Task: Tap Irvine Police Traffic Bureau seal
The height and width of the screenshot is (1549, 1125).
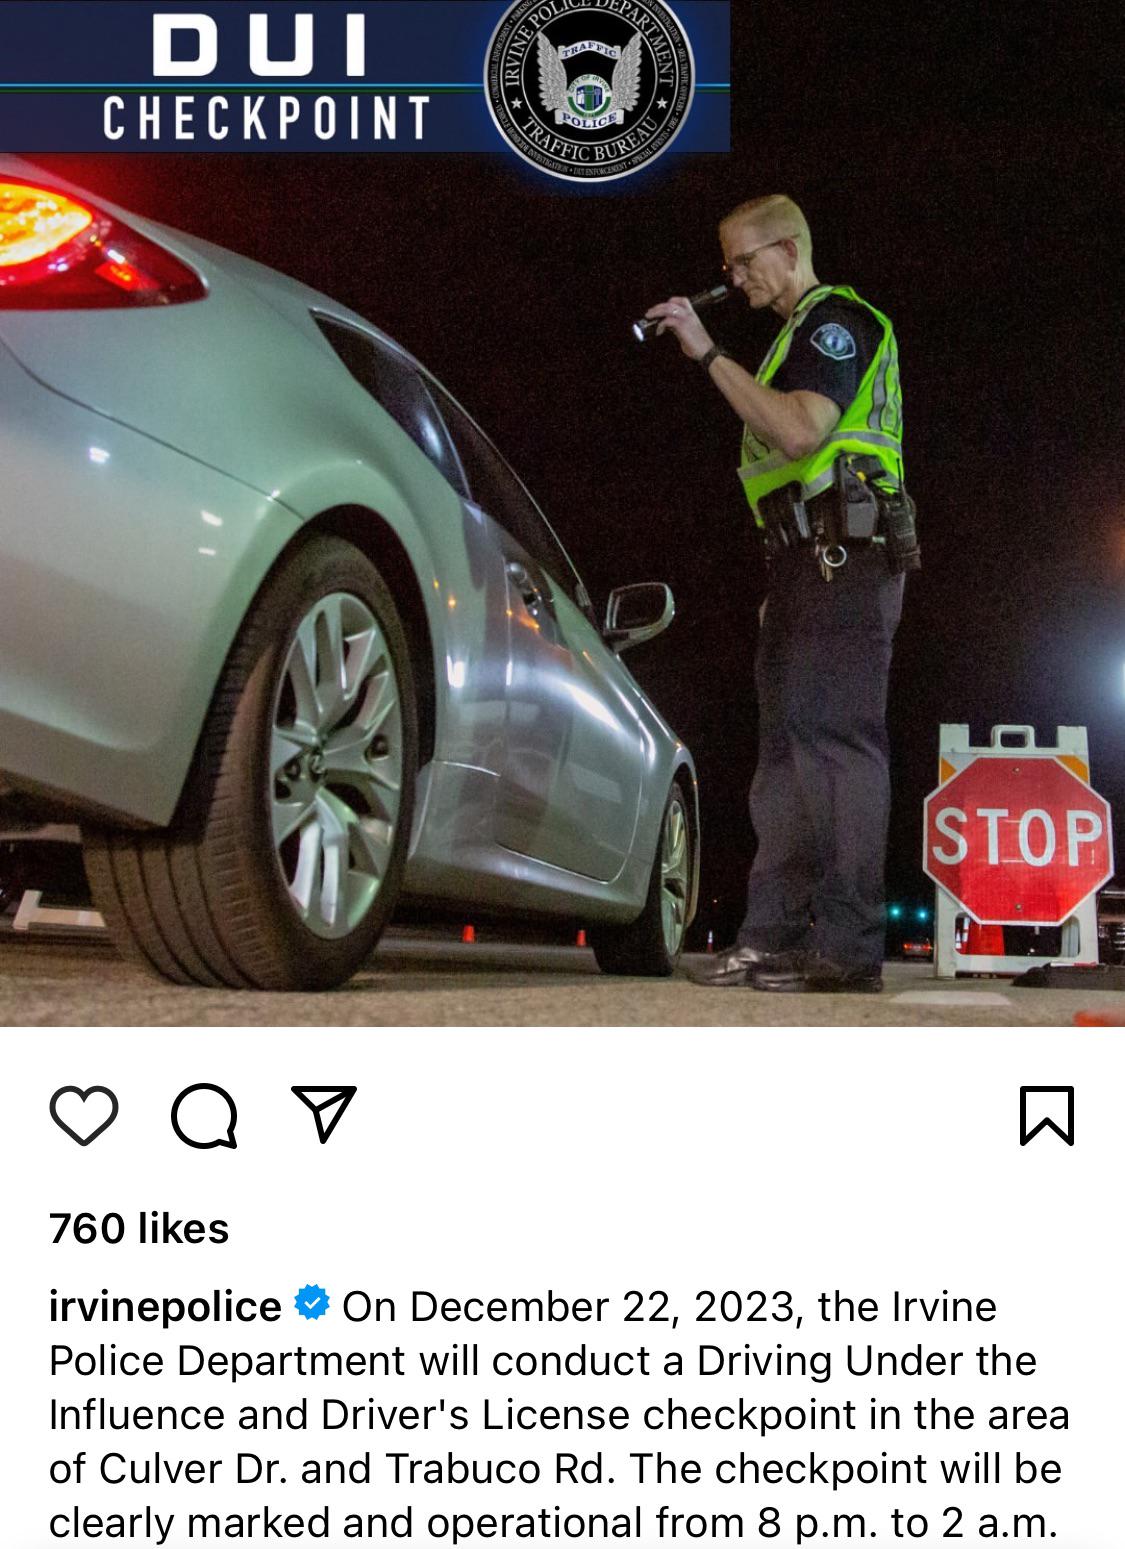Action: 588,87
